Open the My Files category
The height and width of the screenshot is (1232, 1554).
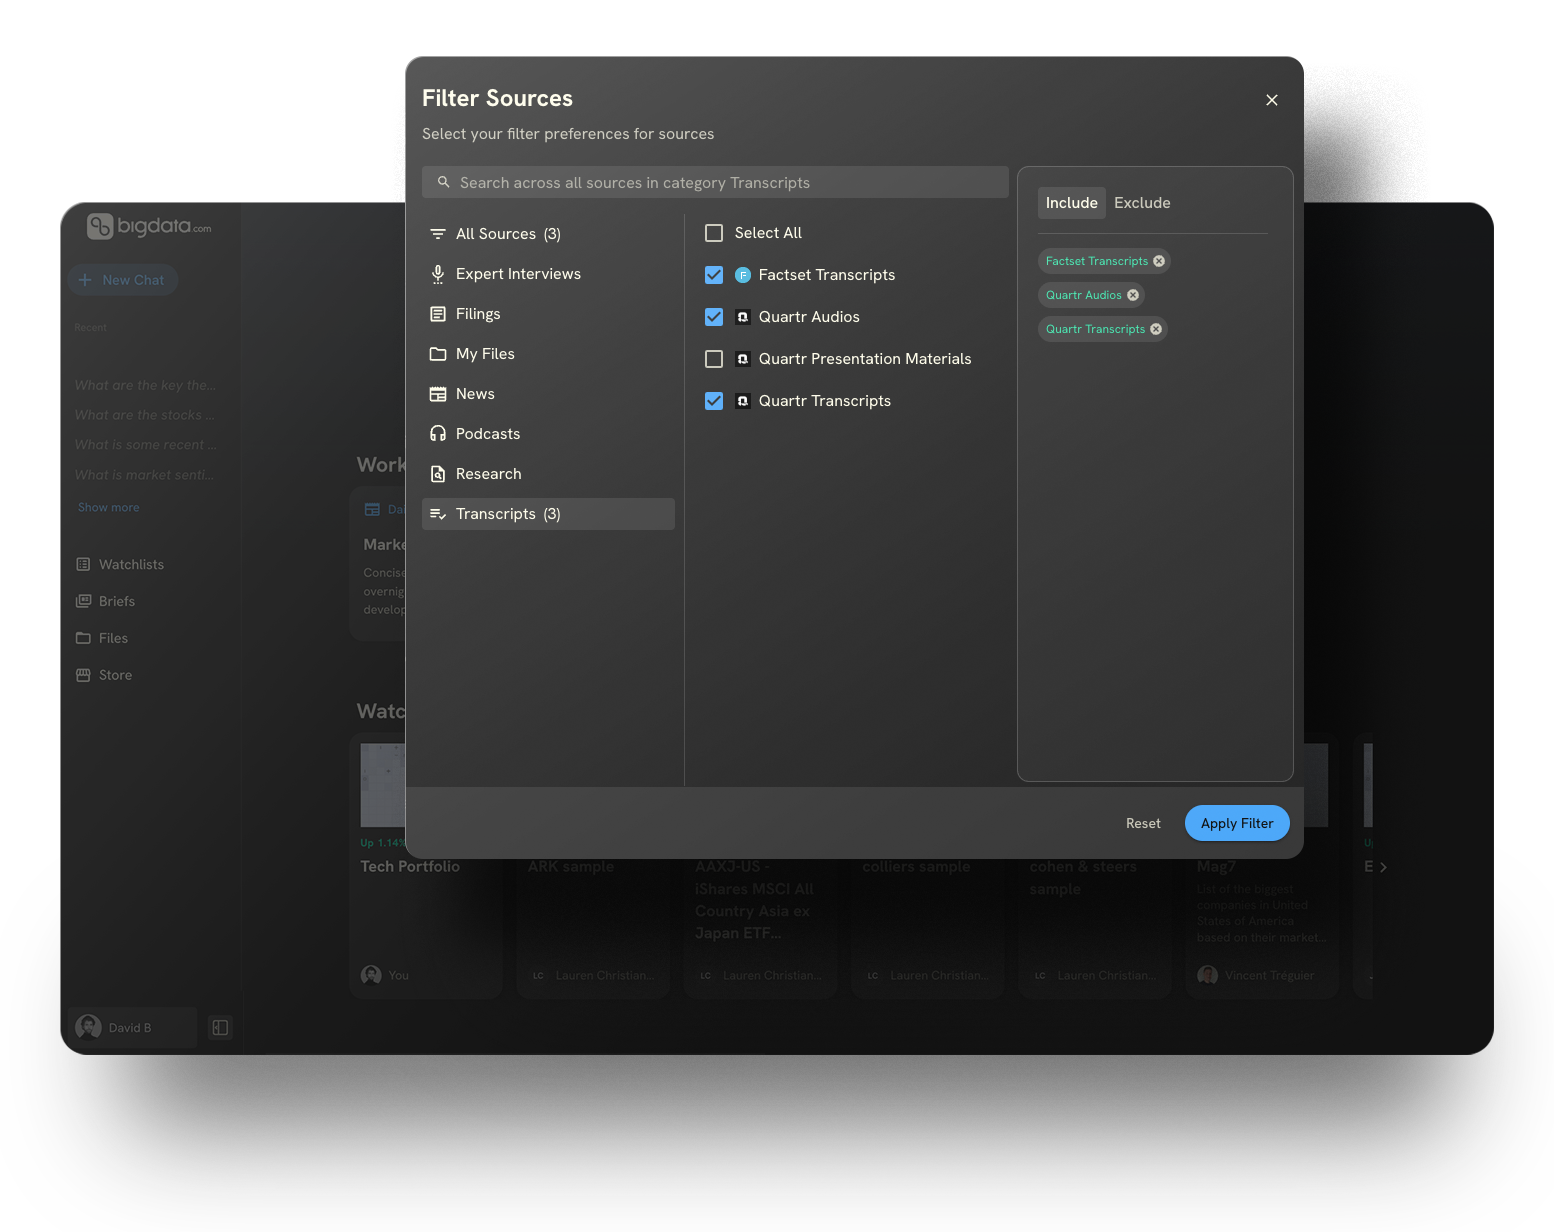click(548, 354)
